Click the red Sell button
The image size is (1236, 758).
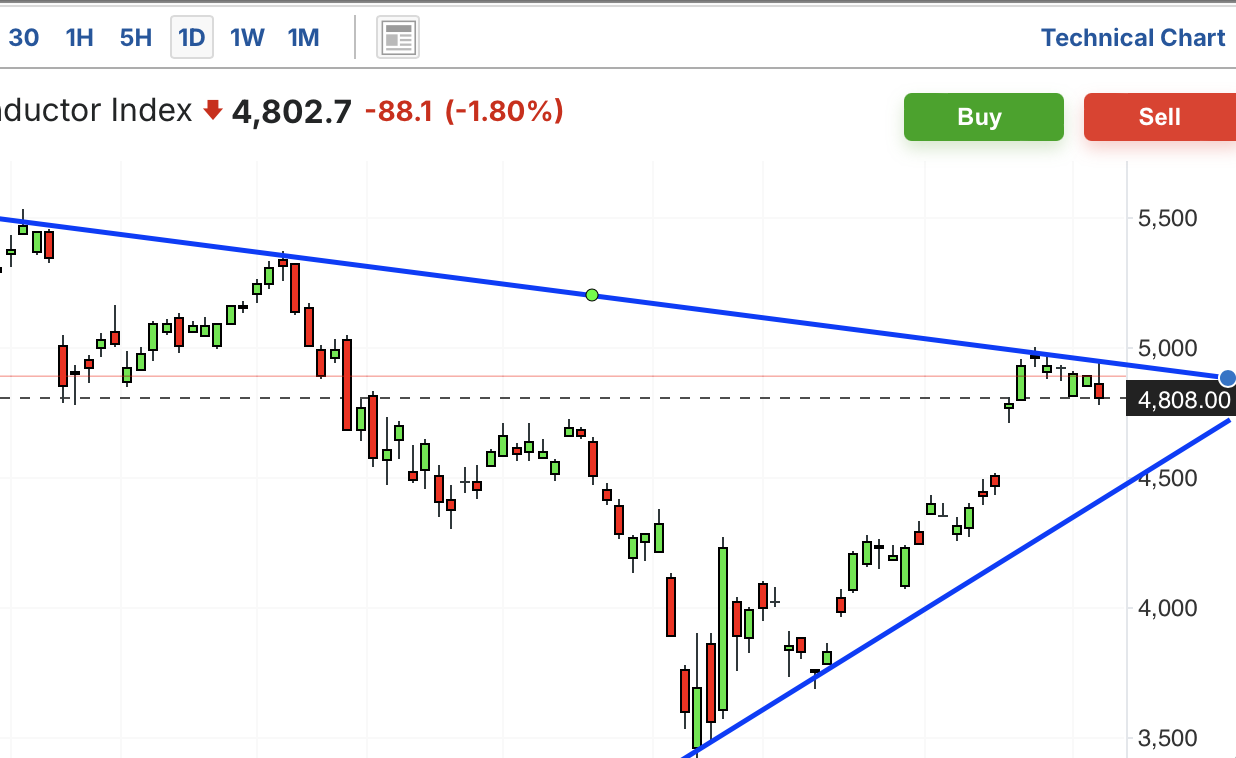coord(1160,117)
